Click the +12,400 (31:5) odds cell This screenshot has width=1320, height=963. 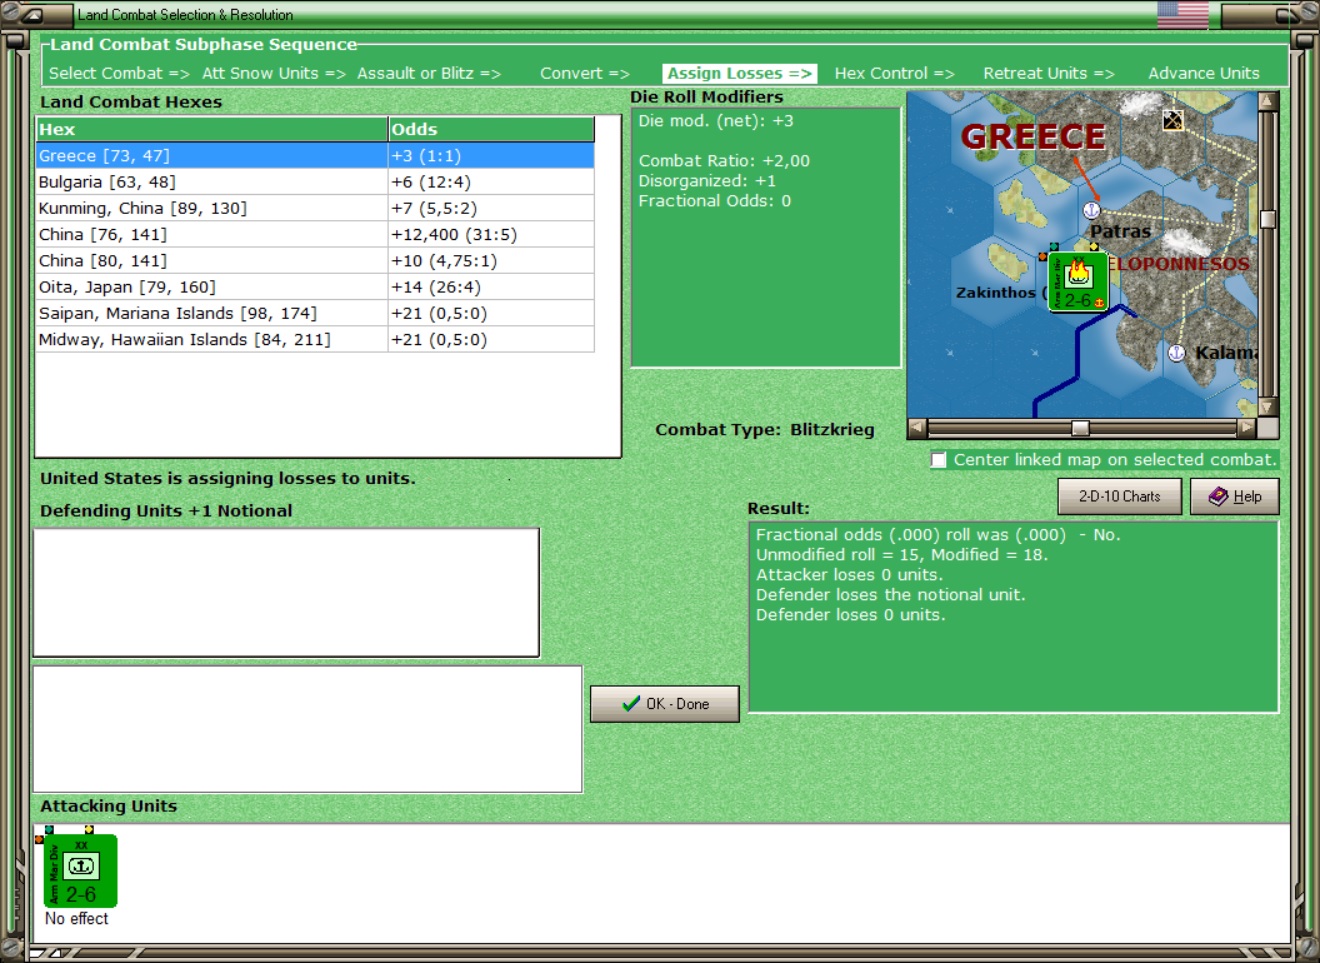491,234
